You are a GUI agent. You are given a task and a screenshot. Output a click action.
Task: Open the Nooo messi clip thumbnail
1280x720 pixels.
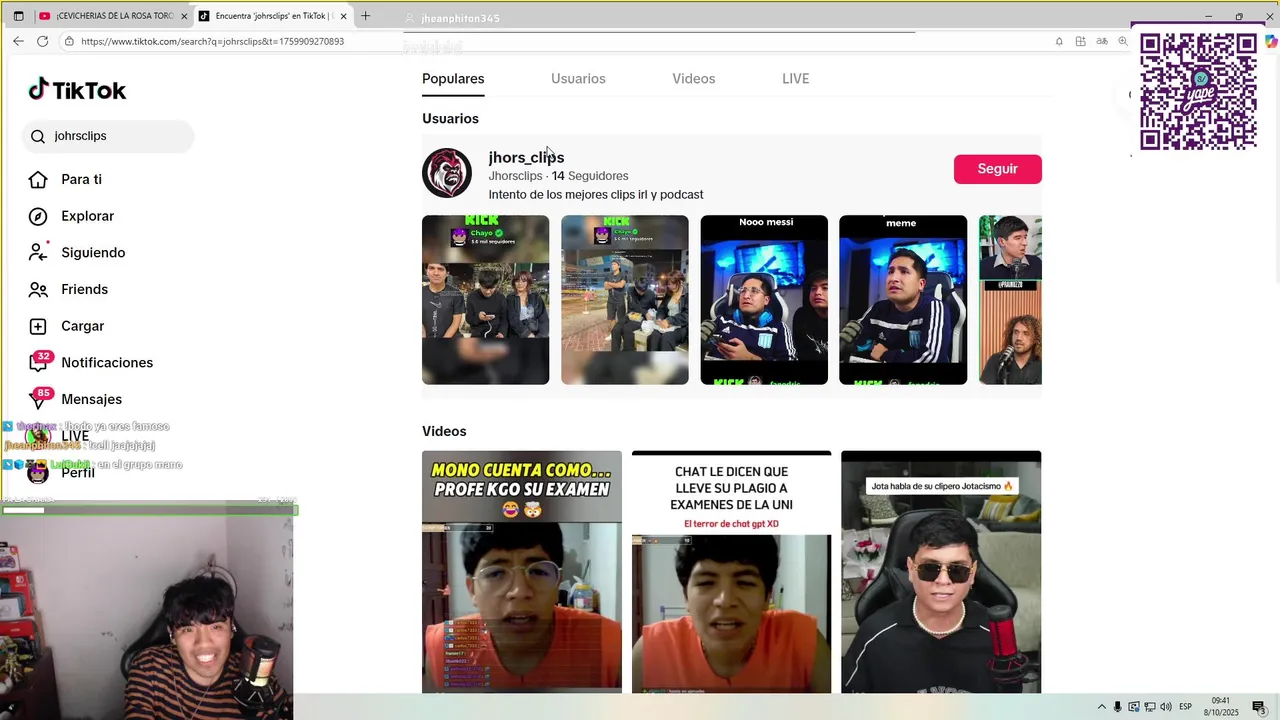tap(764, 300)
